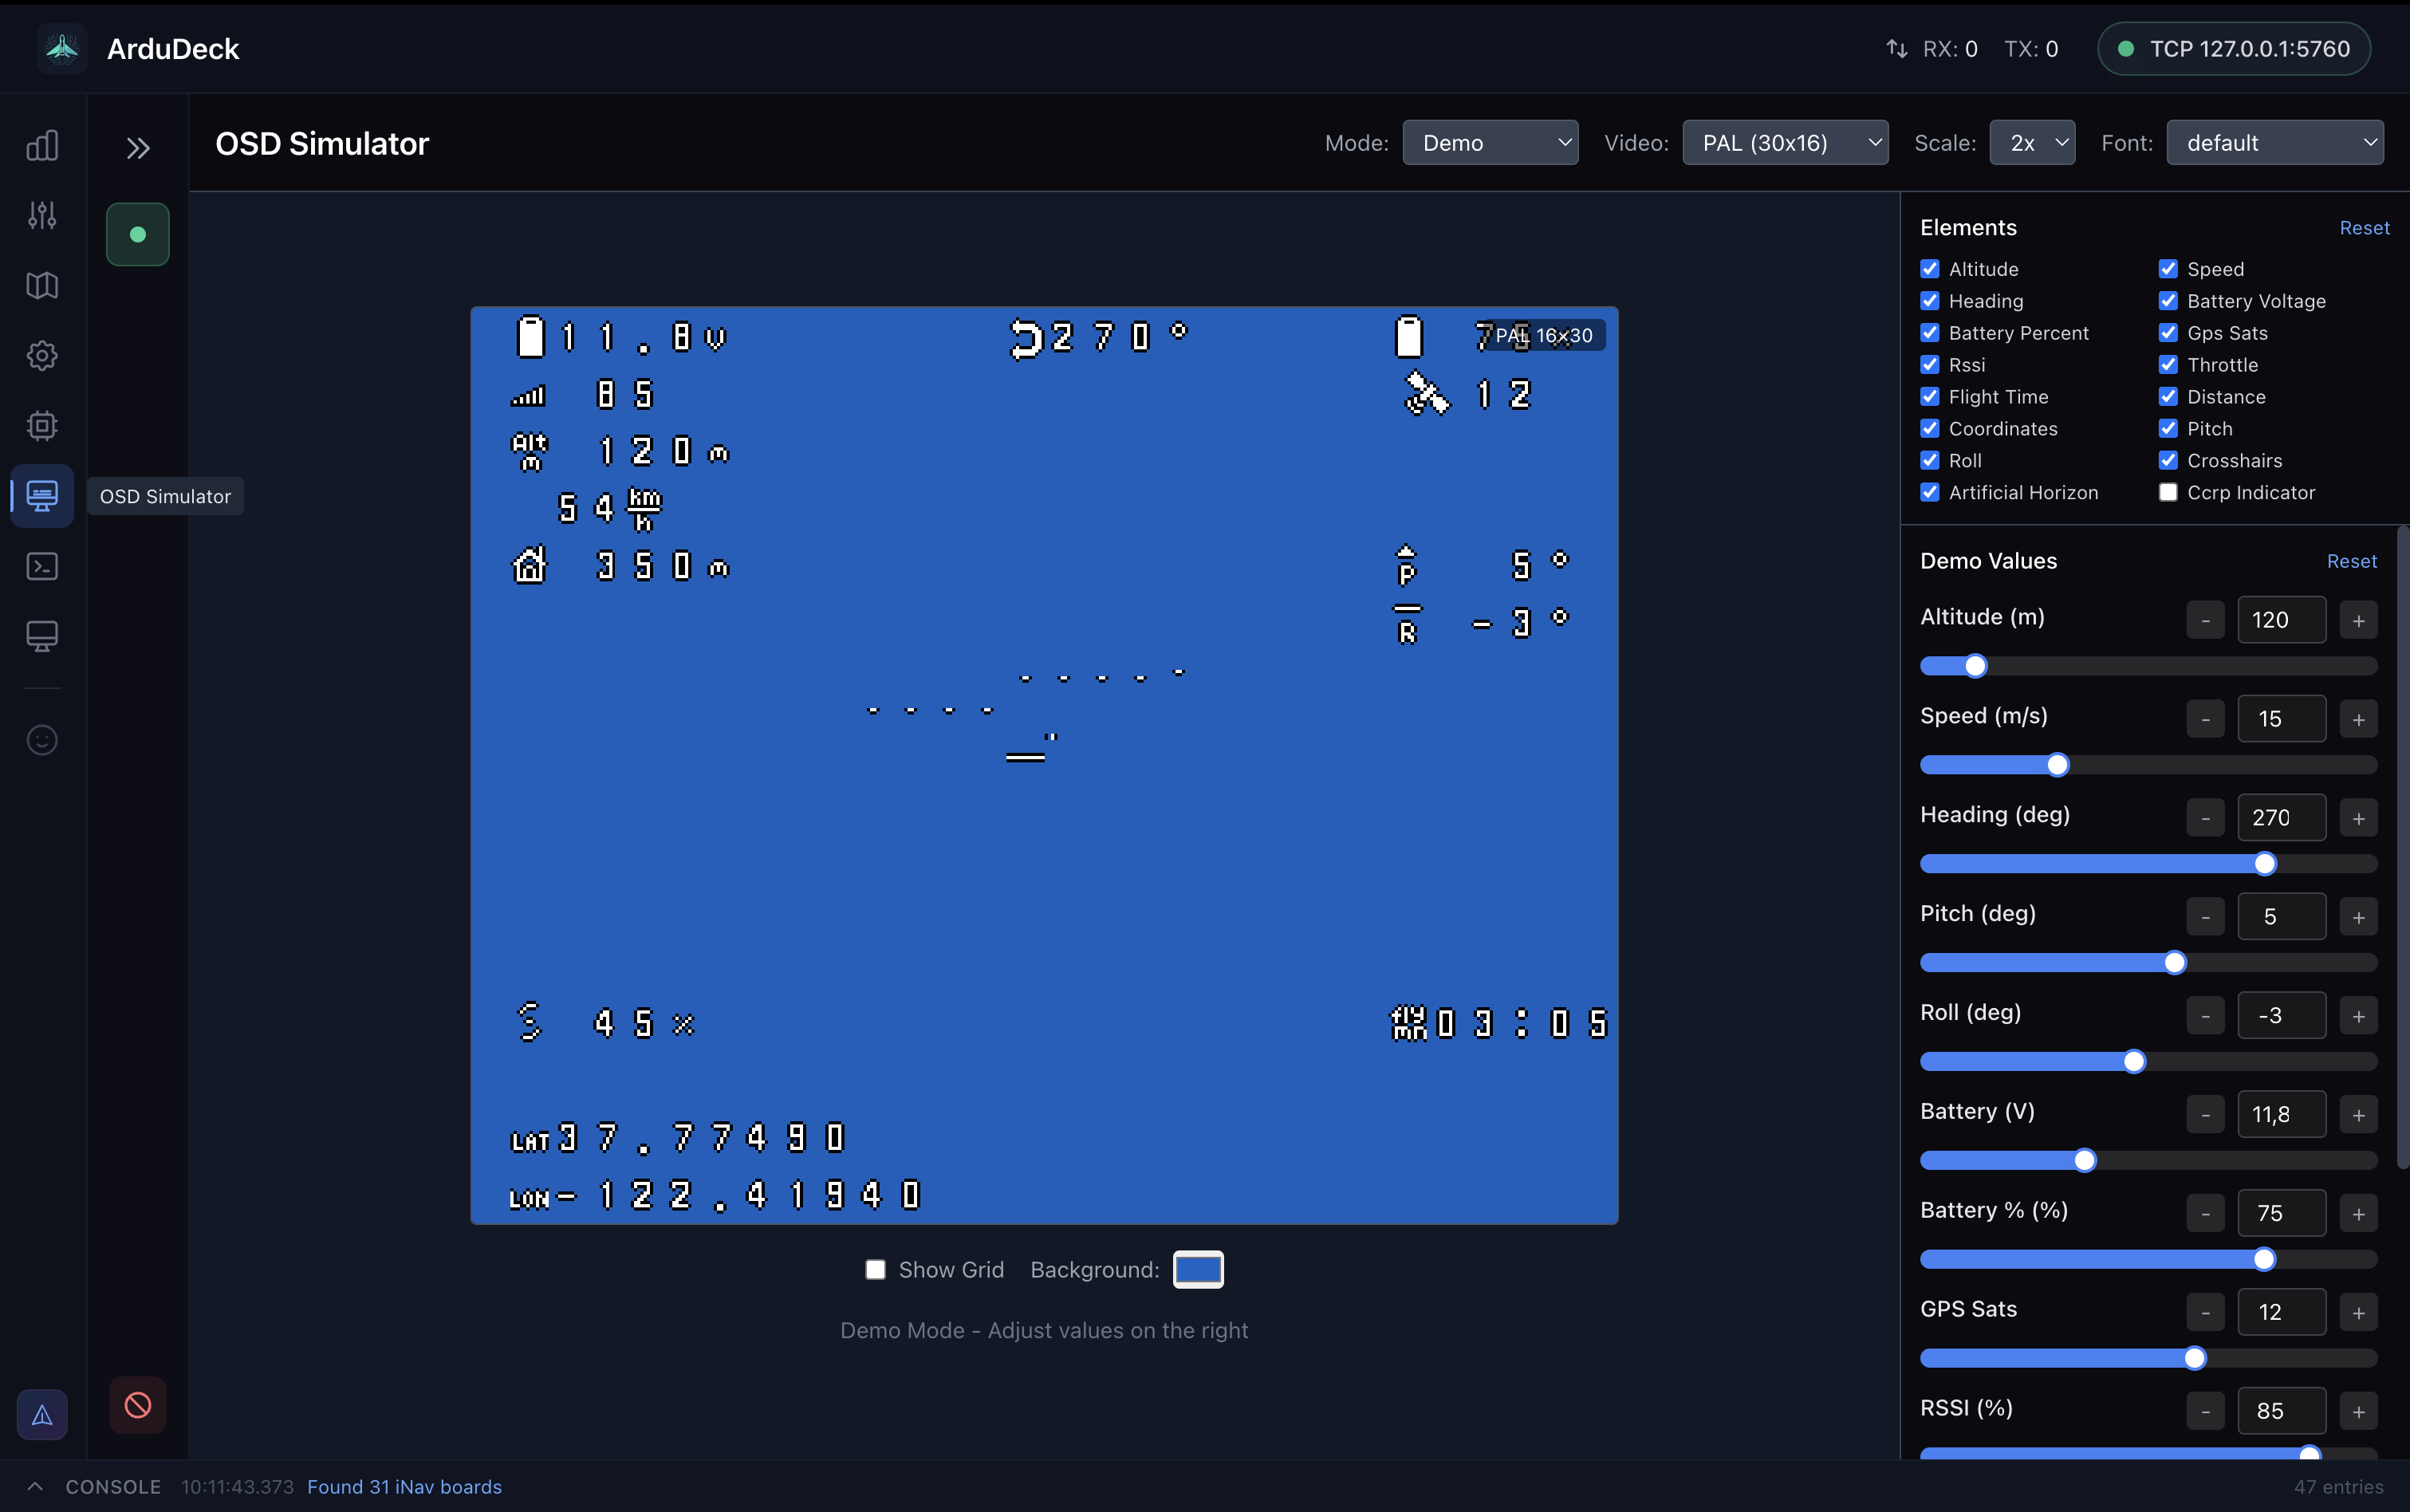This screenshot has height=1512, width=2410.
Task: Click the CONSOLE label in status bar
Action: point(113,1487)
